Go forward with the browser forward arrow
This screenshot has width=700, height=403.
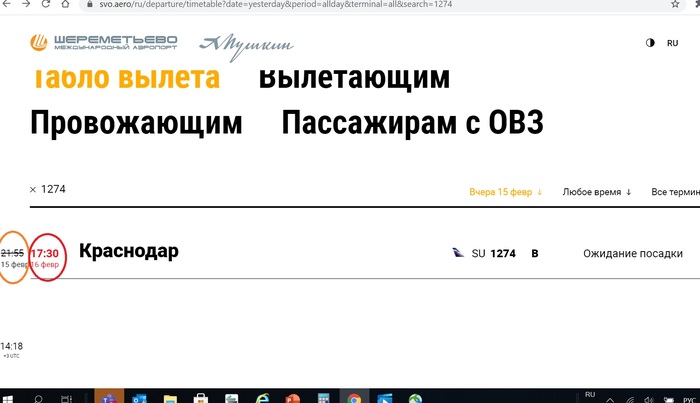(26, 4)
